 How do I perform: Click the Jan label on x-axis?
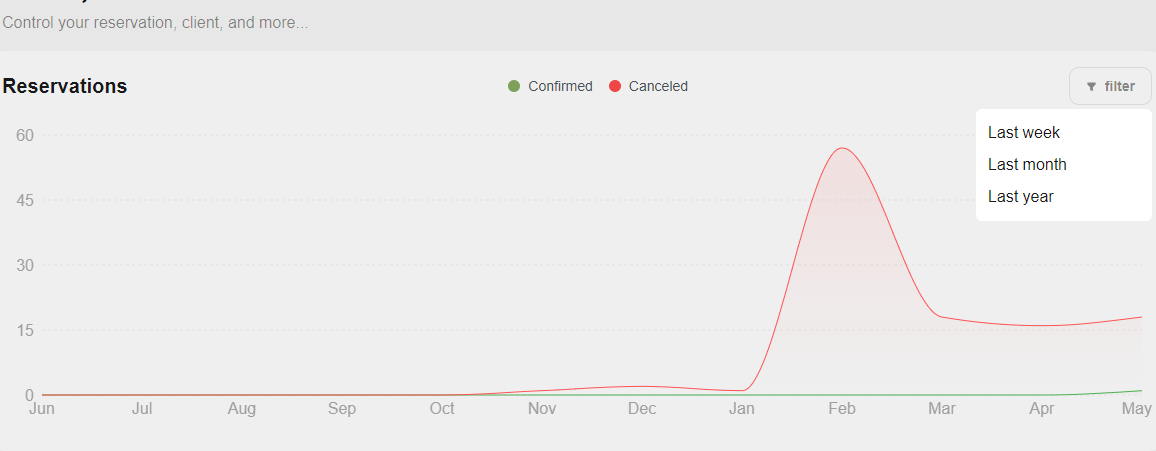pos(742,408)
